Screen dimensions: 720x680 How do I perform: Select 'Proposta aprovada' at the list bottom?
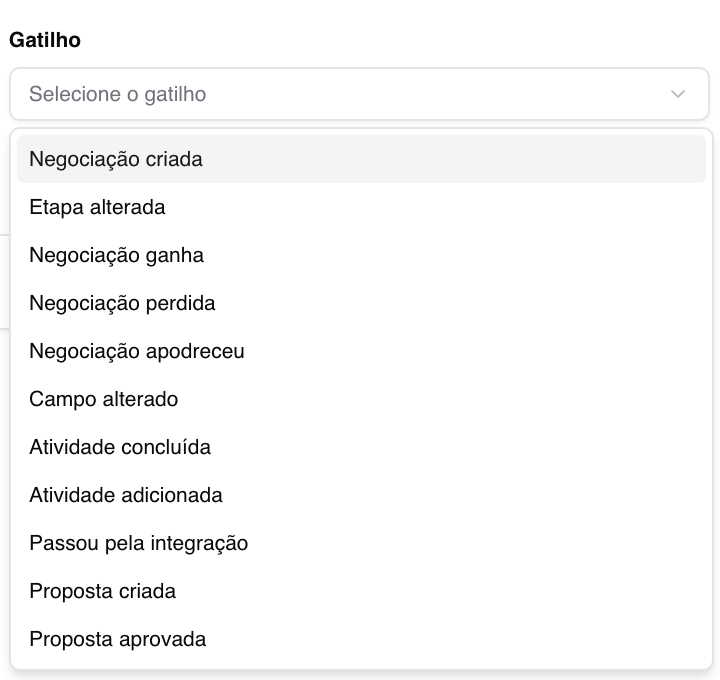click(117, 639)
